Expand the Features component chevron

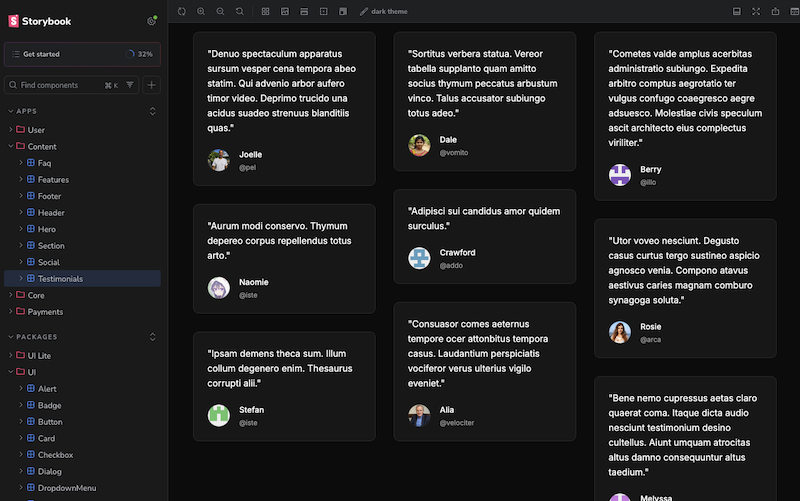[x=21, y=179]
